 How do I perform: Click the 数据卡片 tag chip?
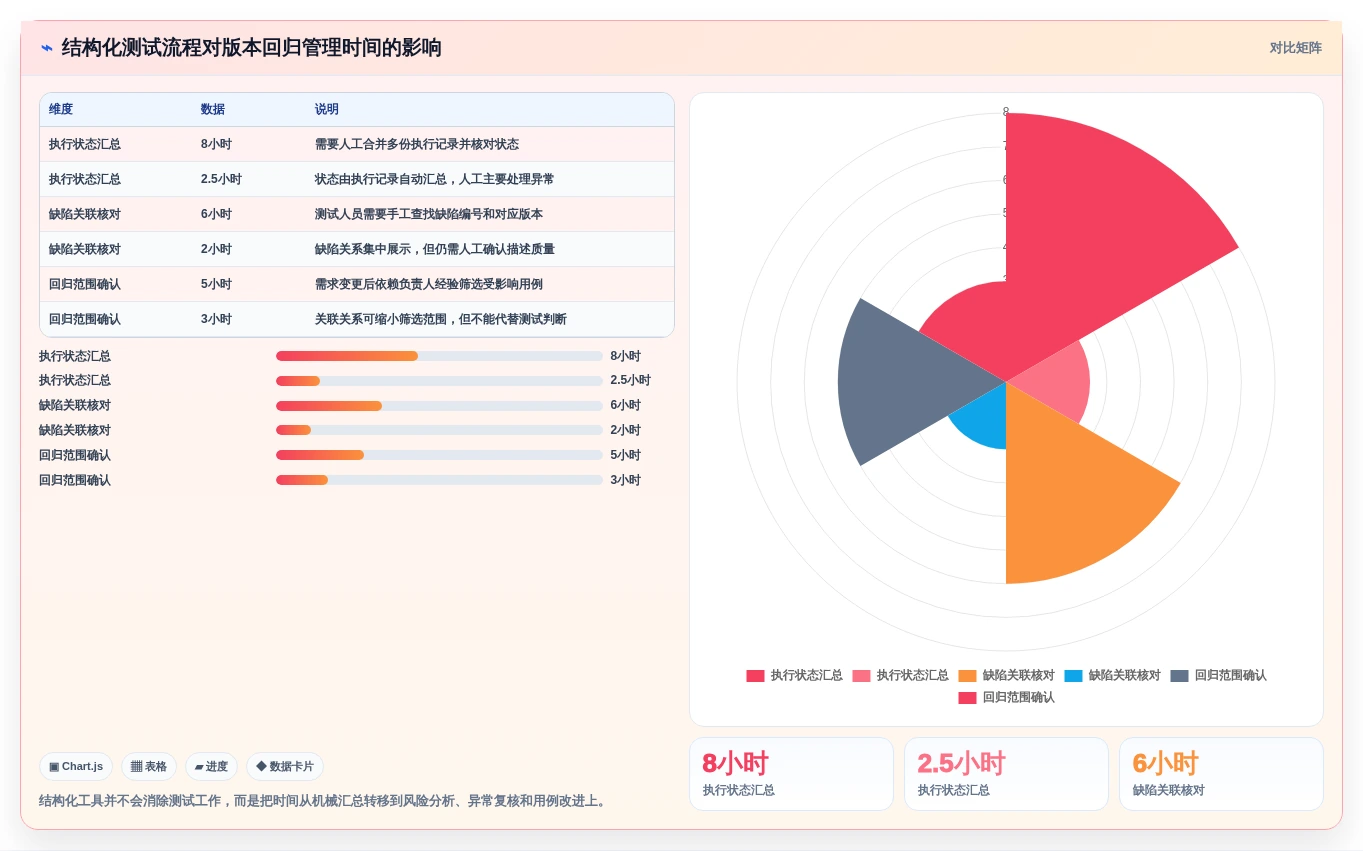point(285,767)
